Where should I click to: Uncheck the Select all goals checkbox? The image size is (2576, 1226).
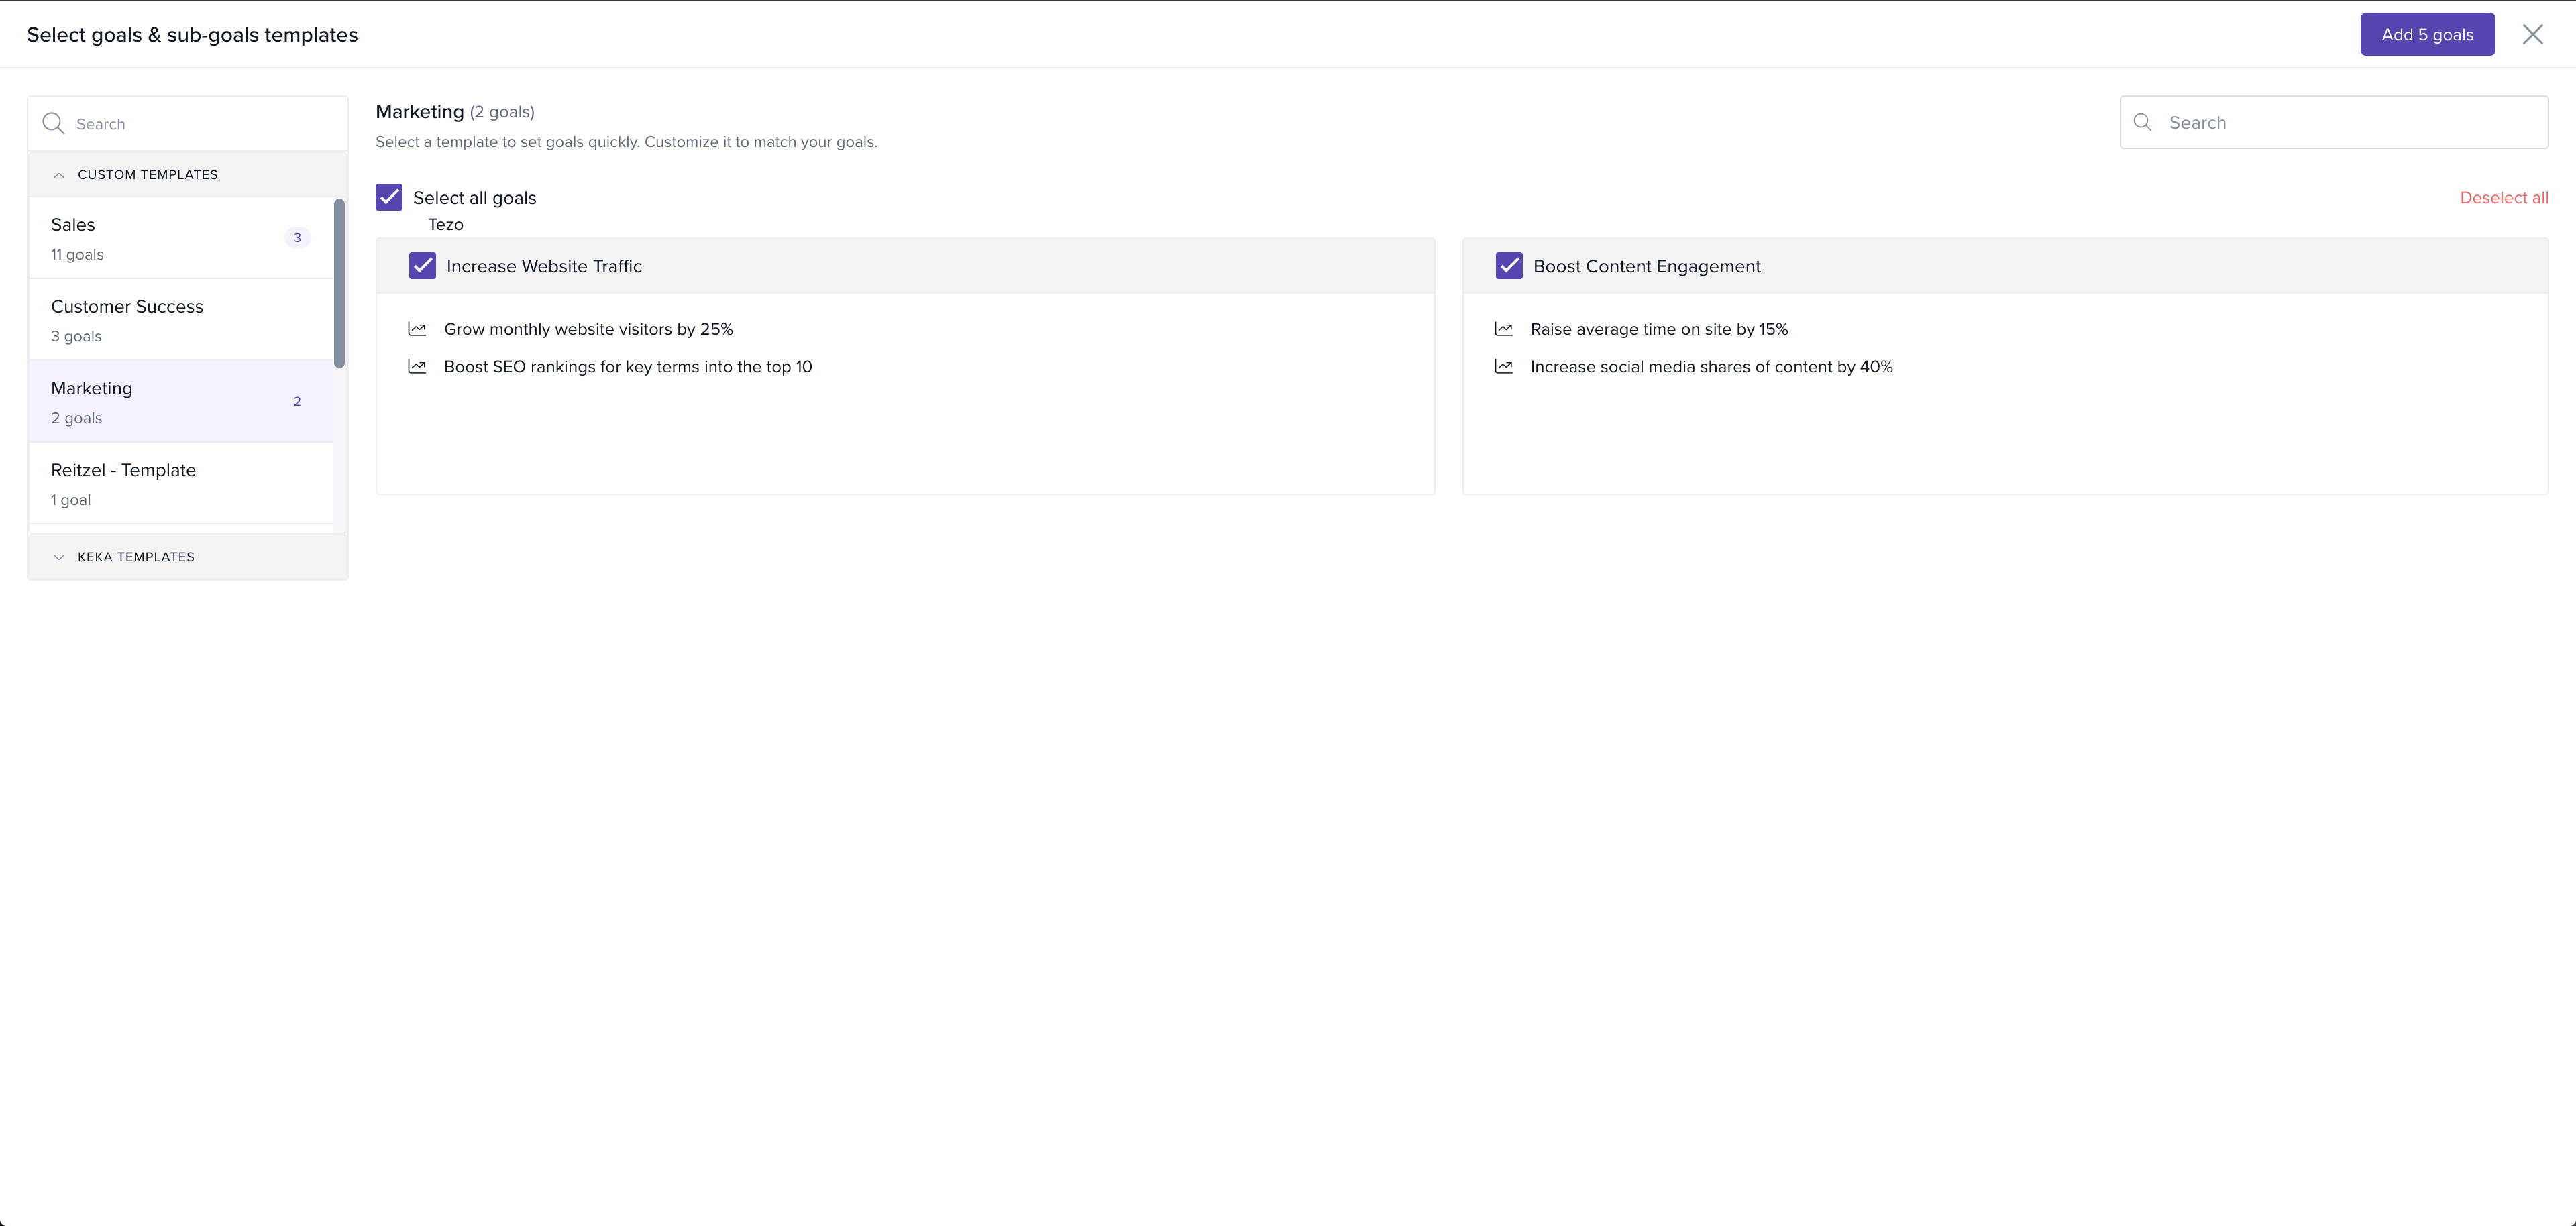pyautogui.click(x=389, y=197)
